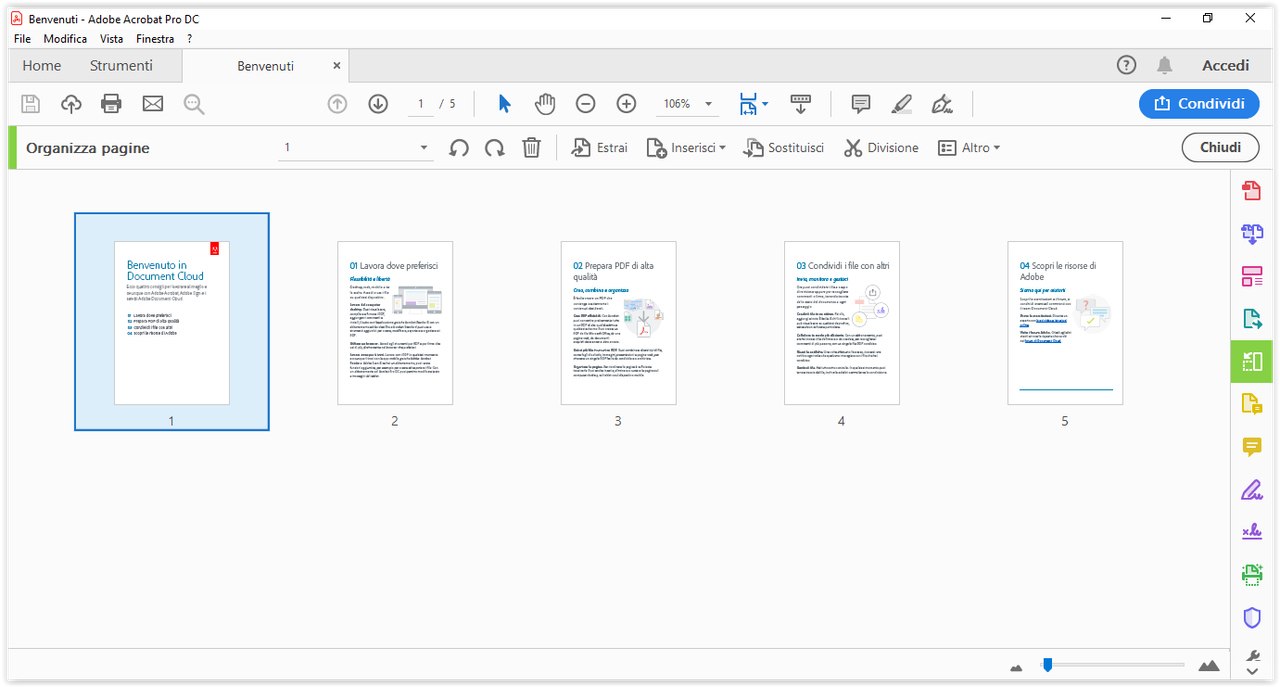Open Combine Files tool in sidebar
Screen dimensions: 1280x687
click(1252, 234)
